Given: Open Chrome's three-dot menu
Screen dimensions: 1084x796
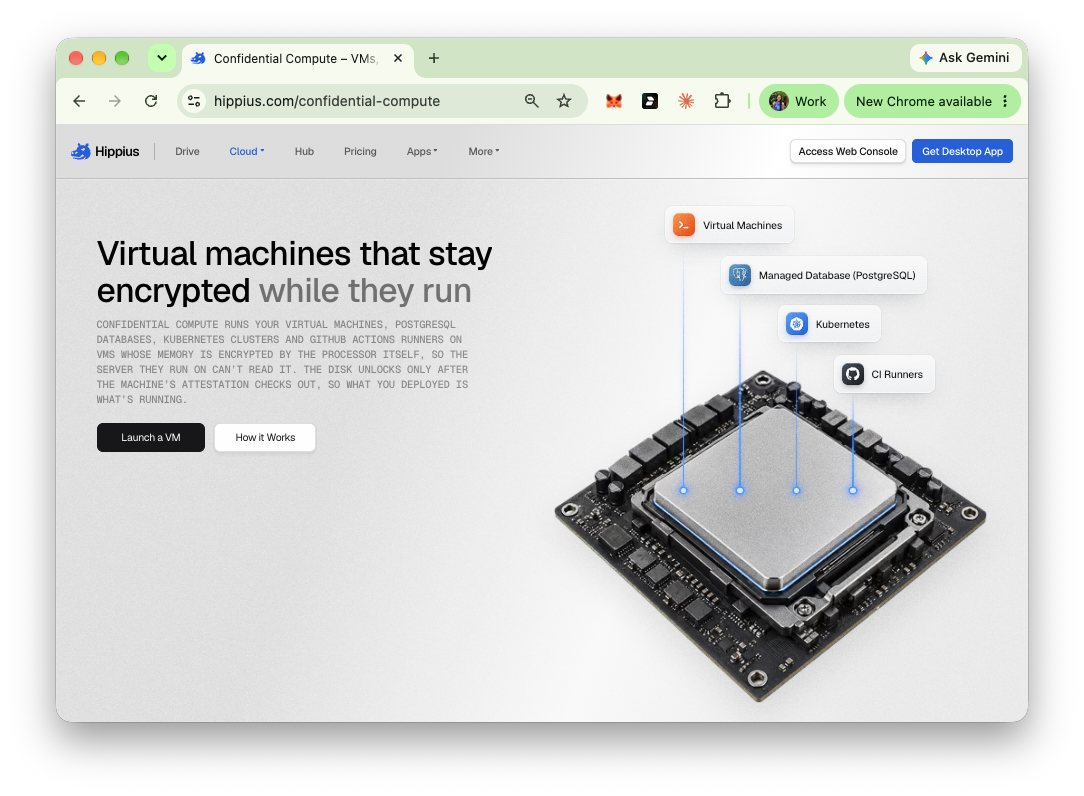Looking at the screenshot, I should pos(1005,101).
